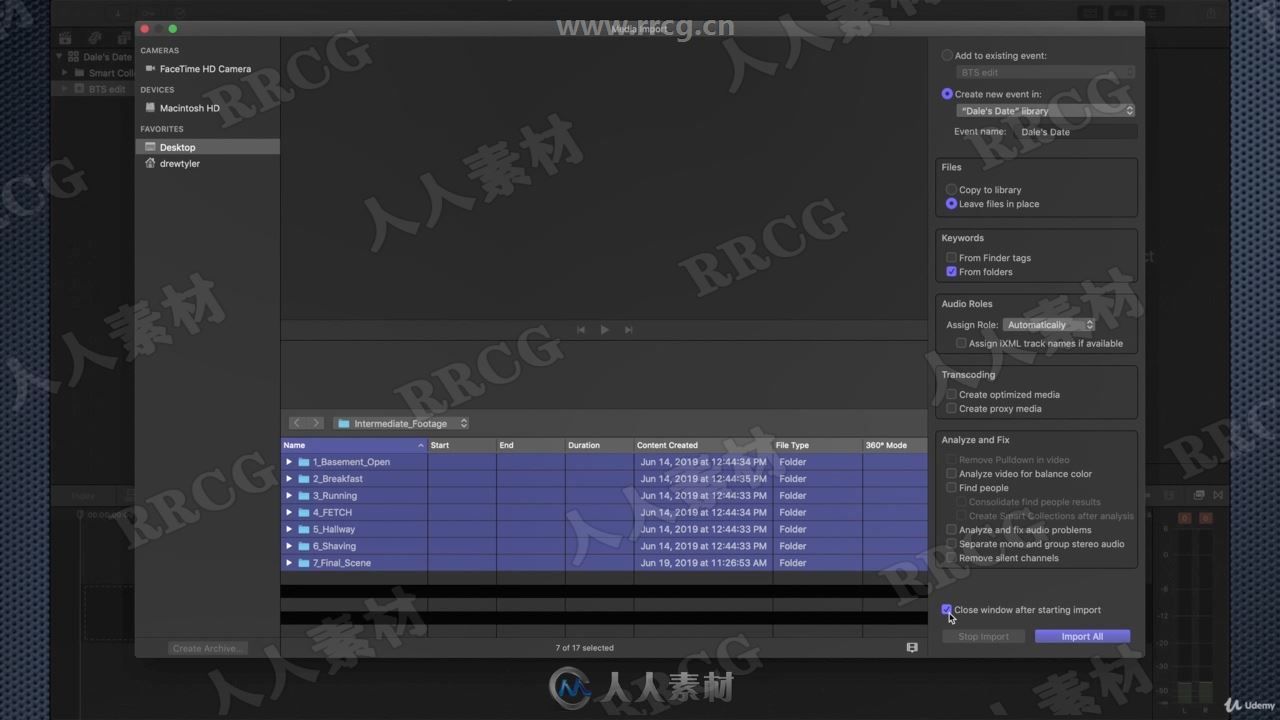The width and height of the screenshot is (1280, 720).
Task: Sort by 360° Mode column header
Action: (895, 445)
